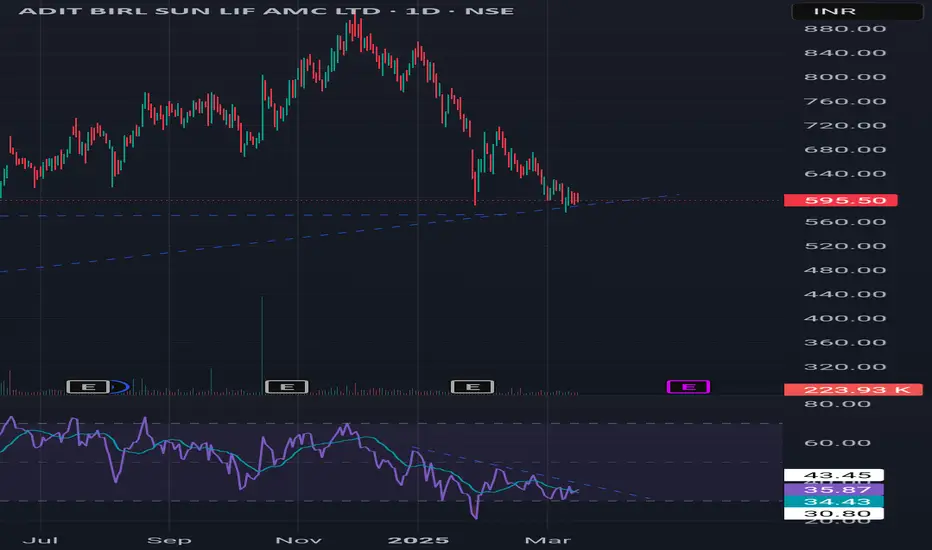The image size is (932, 550).
Task: Click the 720.00 price scale level
Action: coord(845,125)
